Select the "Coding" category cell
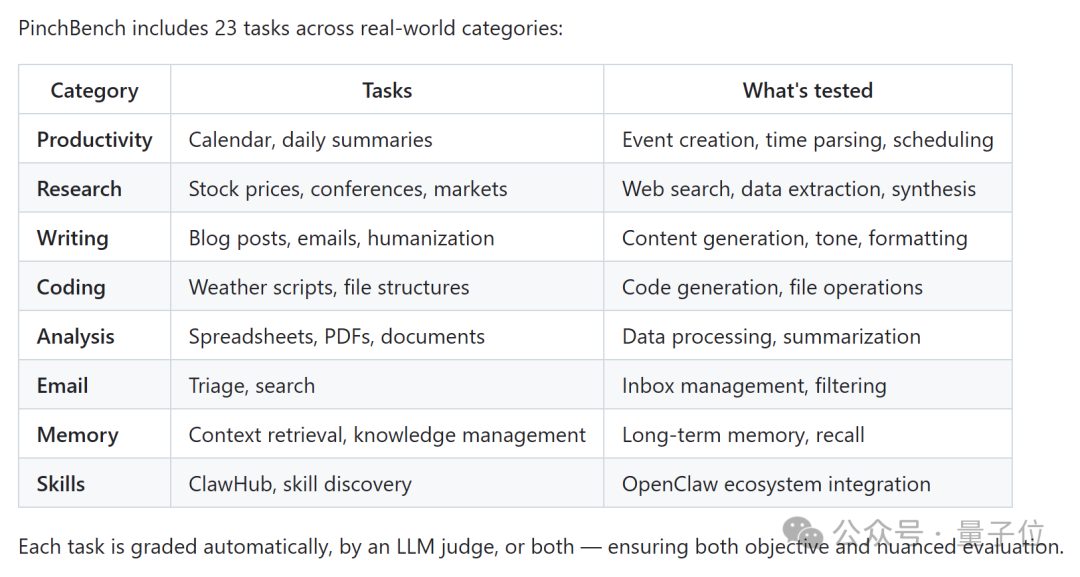 coord(71,287)
